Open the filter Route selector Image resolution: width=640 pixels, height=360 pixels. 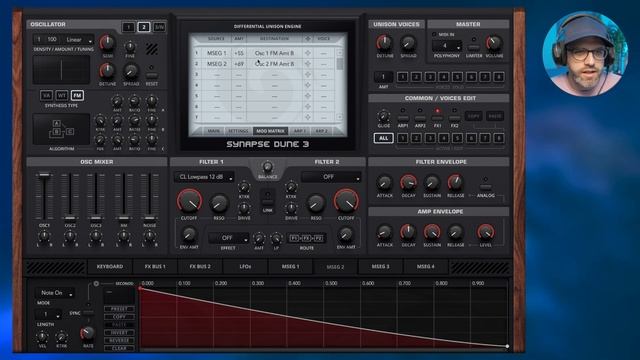click(307, 238)
